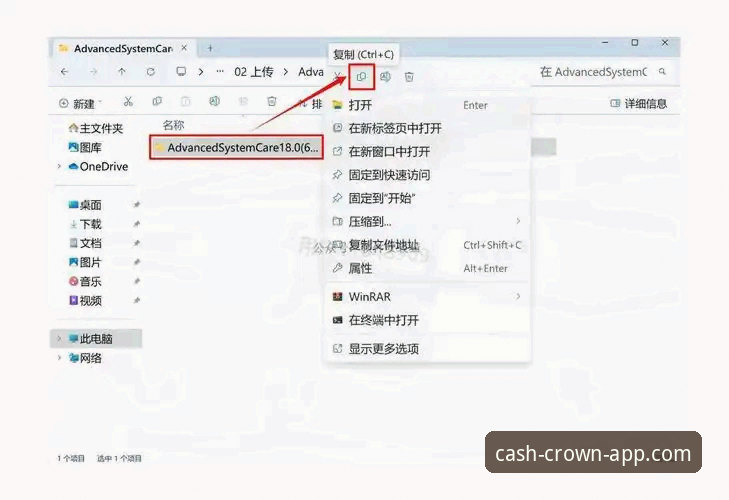
Task: Click the This PC monitor icon in address bar
Action: (181, 72)
